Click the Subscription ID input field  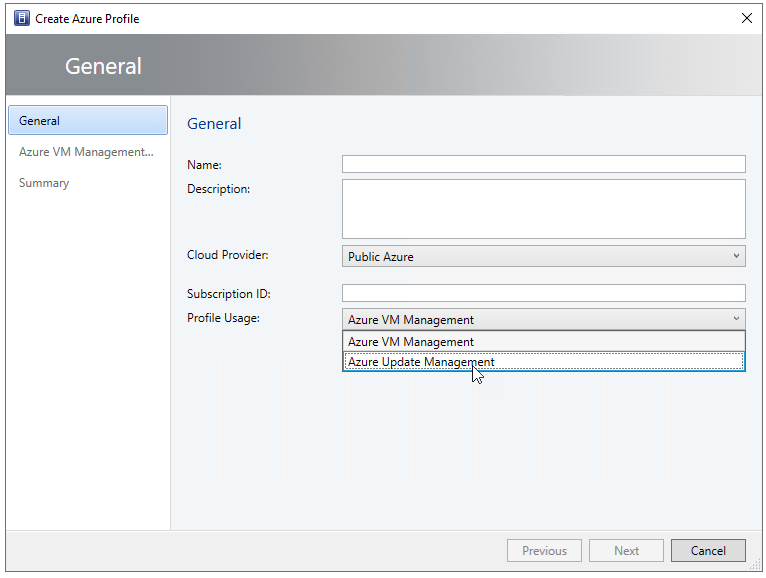coord(543,293)
